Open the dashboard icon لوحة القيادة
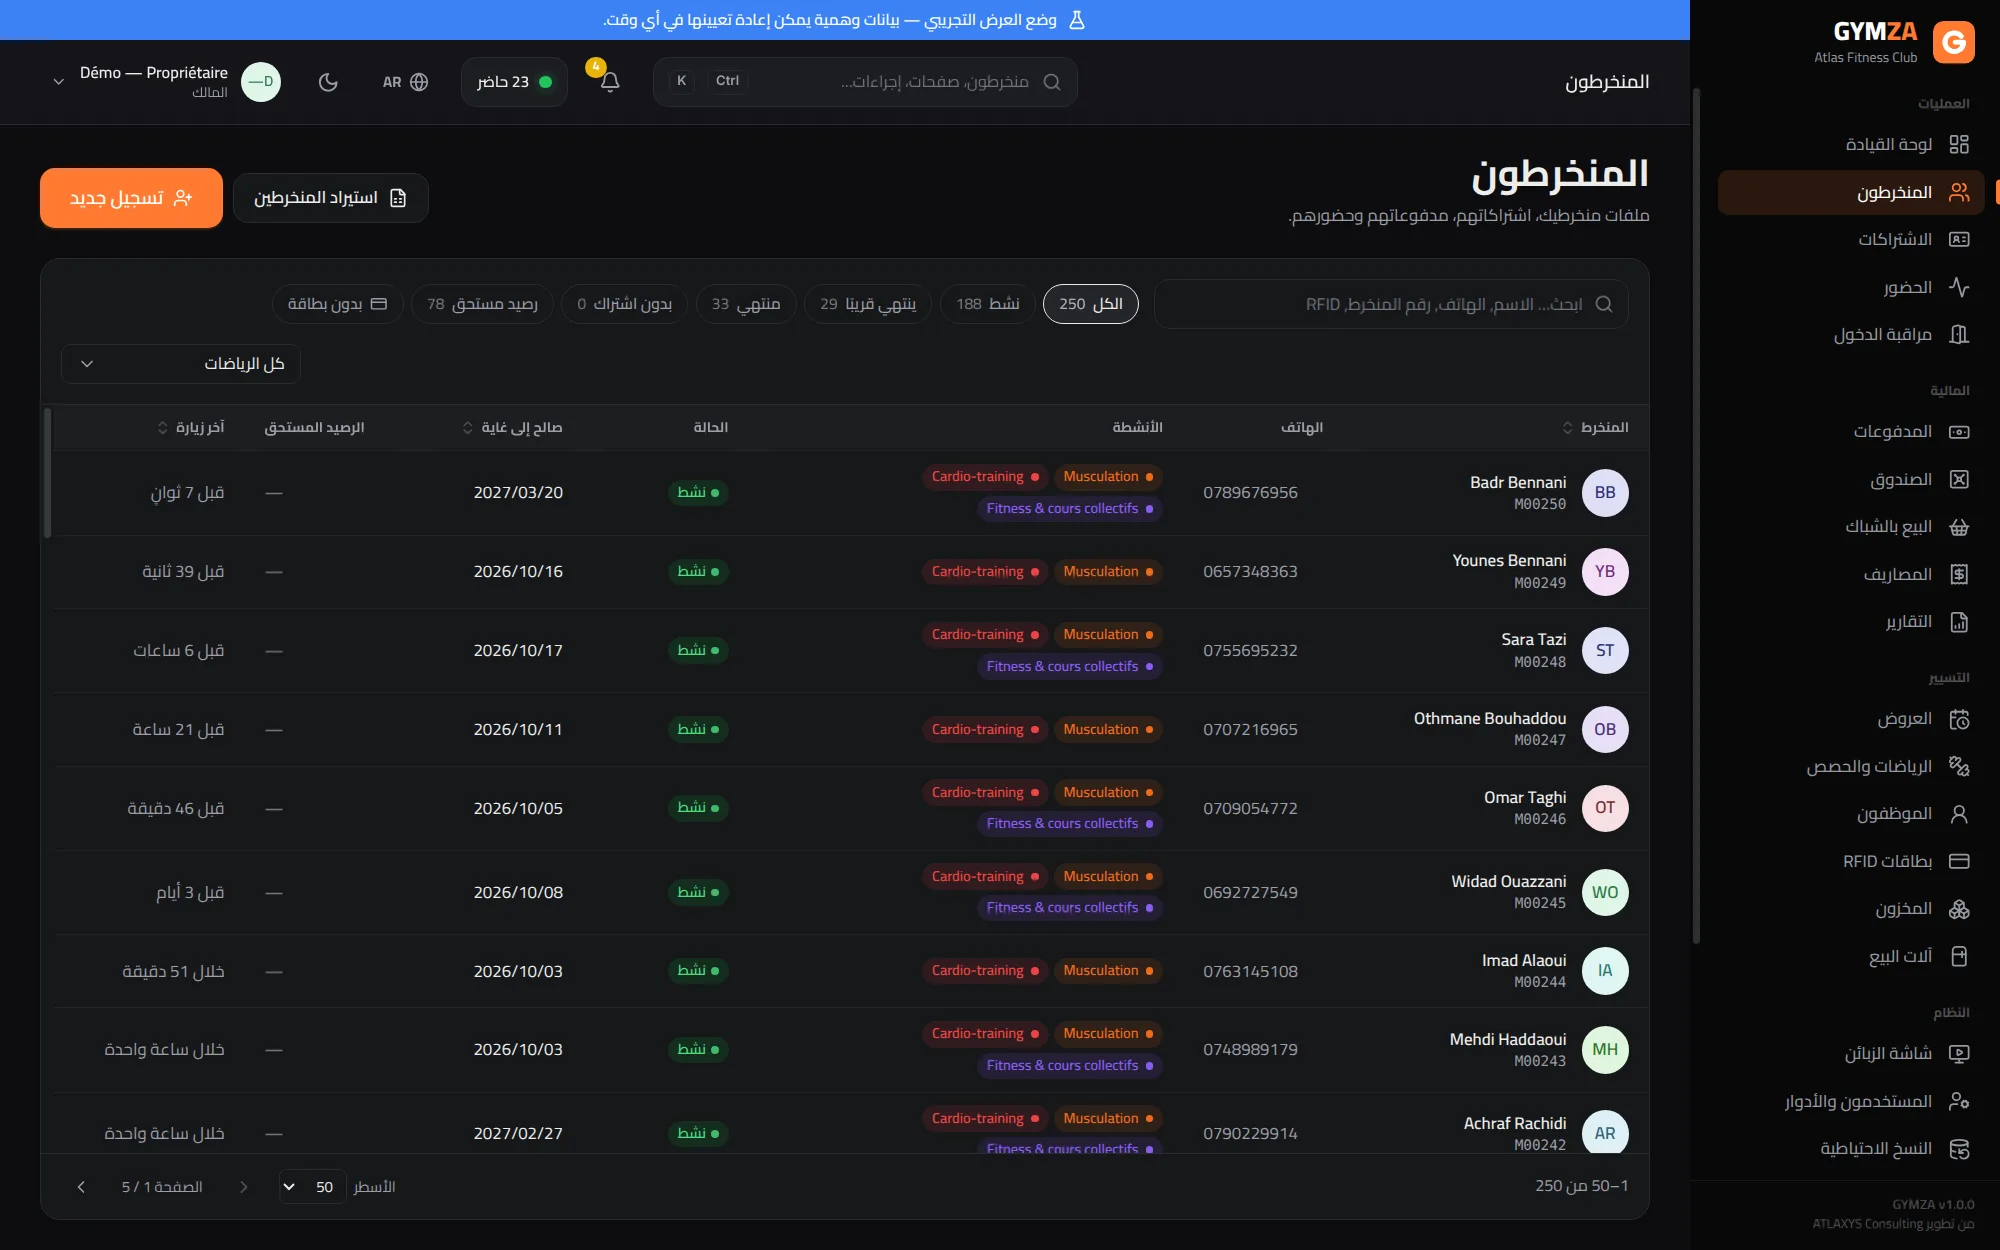Image resolution: width=2000 pixels, height=1250 pixels. (1959, 144)
